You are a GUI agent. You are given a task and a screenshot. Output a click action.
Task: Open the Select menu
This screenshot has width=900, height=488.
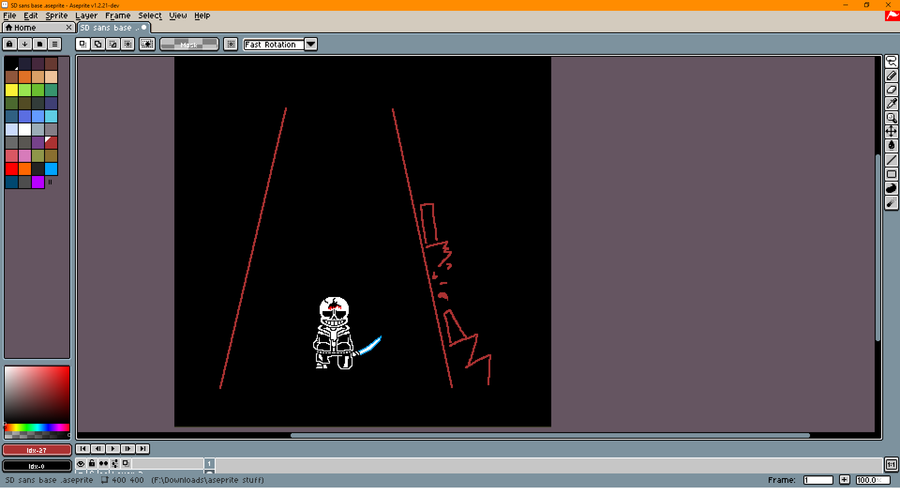(x=150, y=16)
